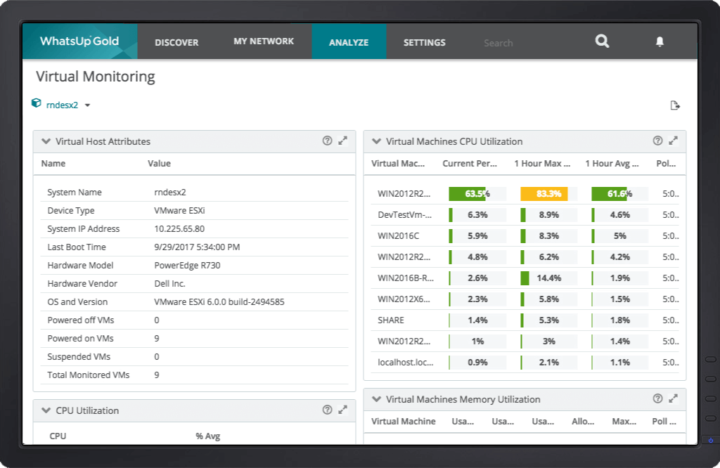Sort by 1 Hour Avg column header
The image size is (720, 468).
612,164
